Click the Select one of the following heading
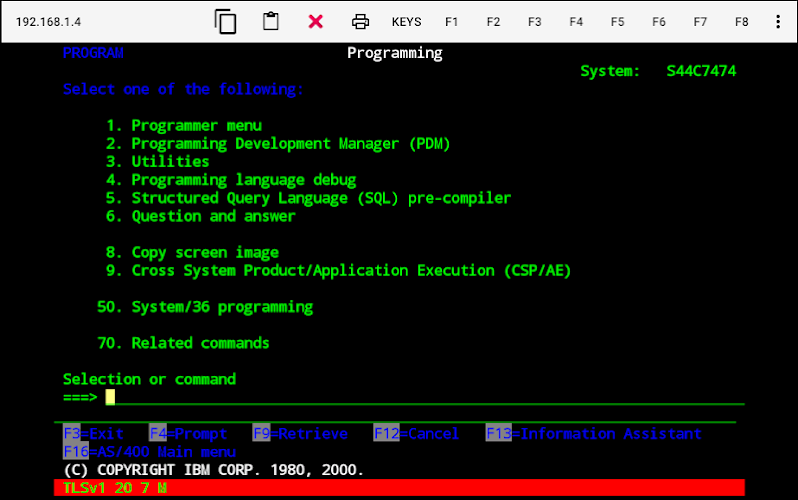The height and width of the screenshot is (500, 798). [x=183, y=89]
